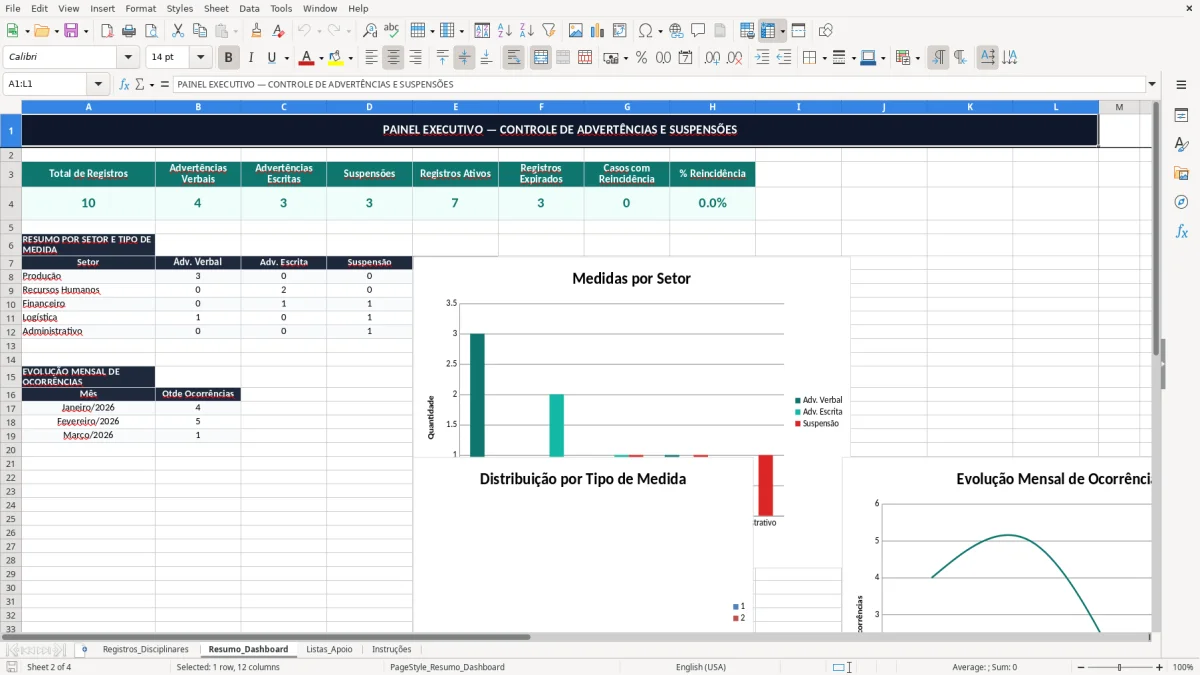Screen dimensions: 1200x675
Task: Open the sidebar Functions deck
Action: click(x=1181, y=231)
